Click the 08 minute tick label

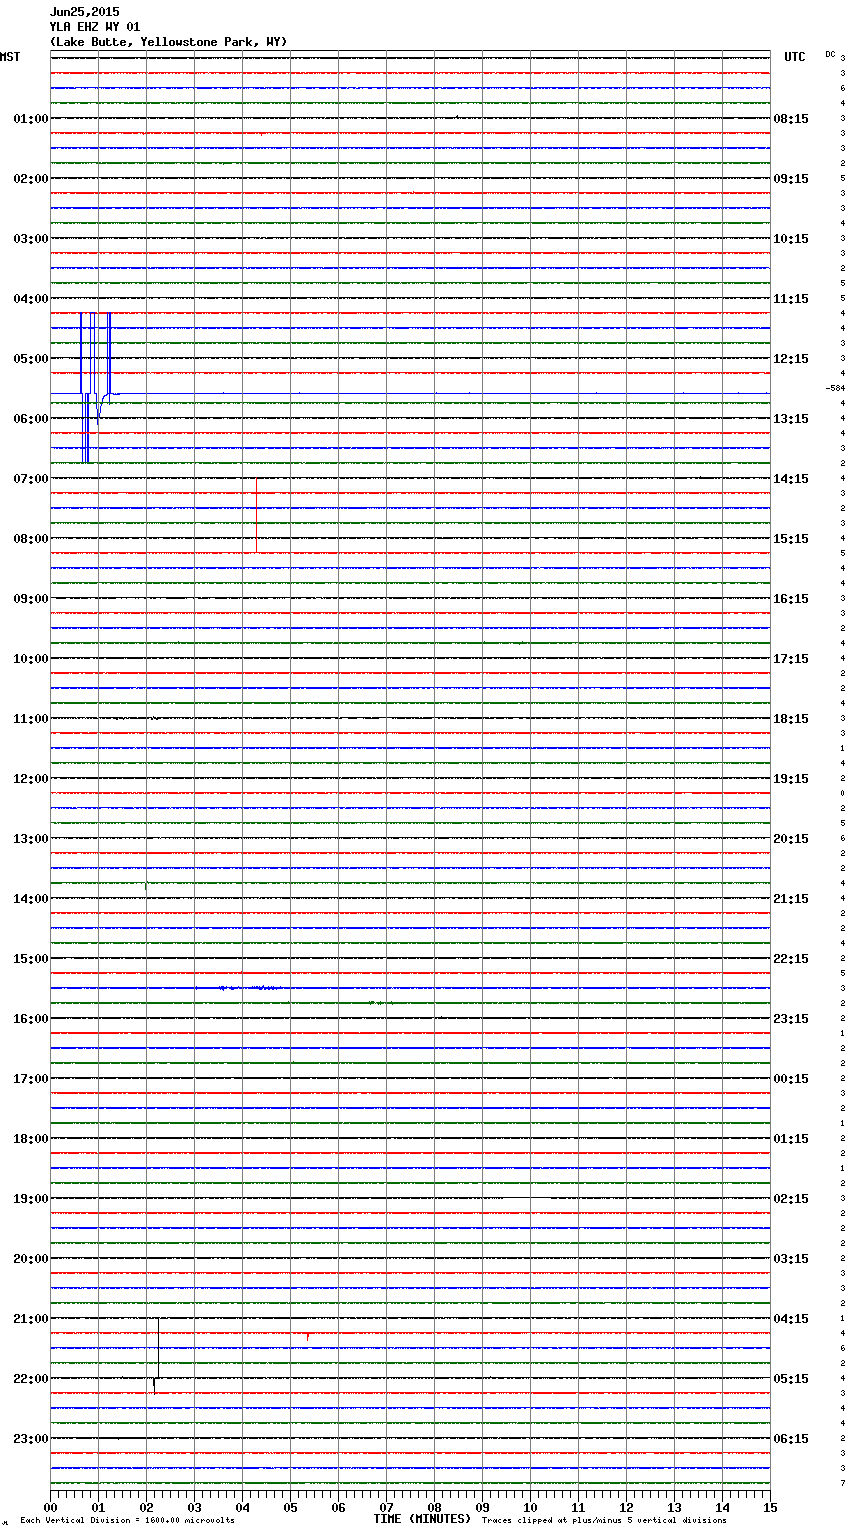point(434,1506)
